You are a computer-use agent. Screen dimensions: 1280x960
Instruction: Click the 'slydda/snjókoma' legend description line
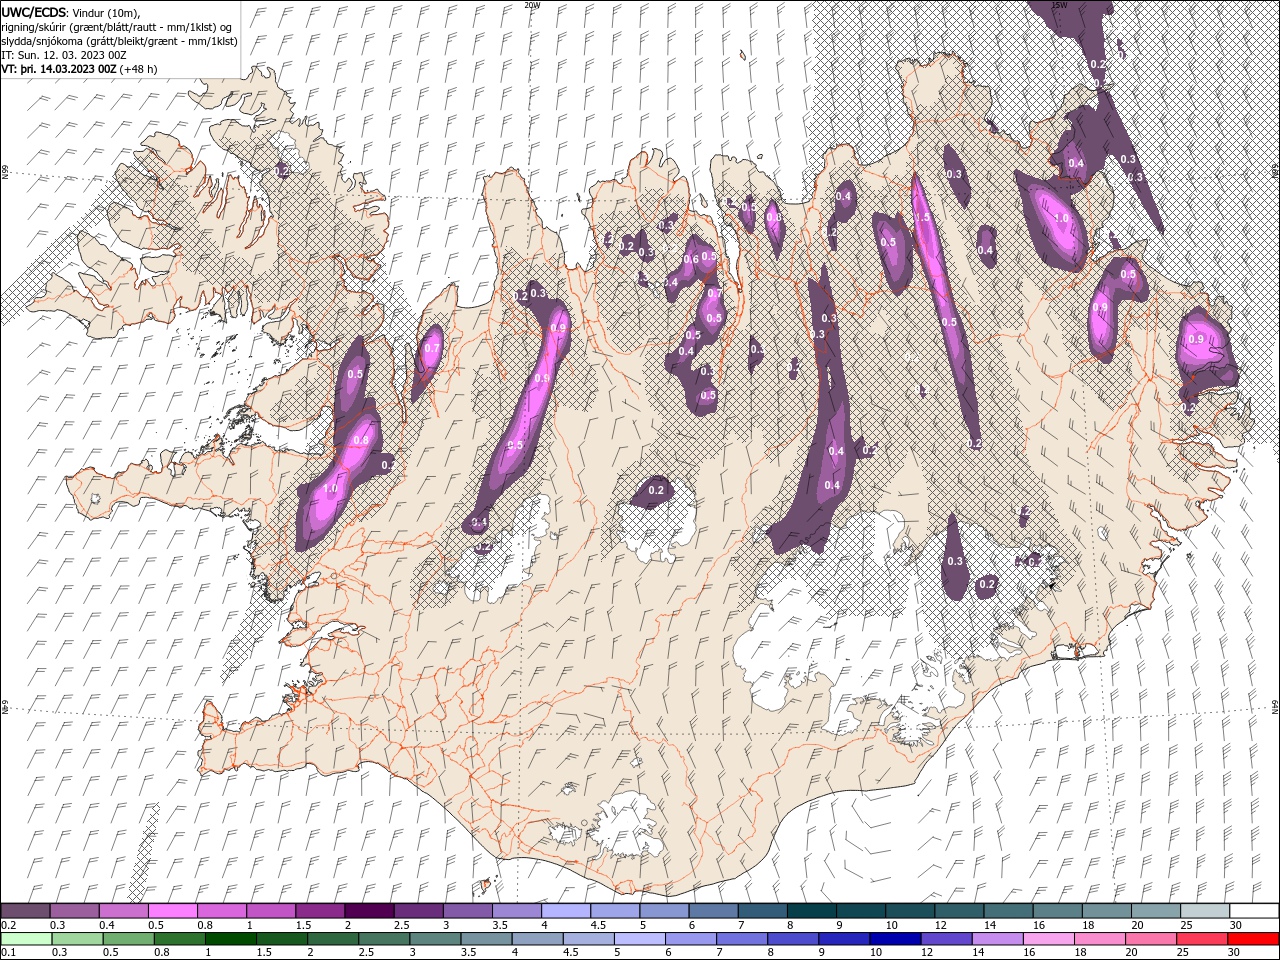click(120, 41)
